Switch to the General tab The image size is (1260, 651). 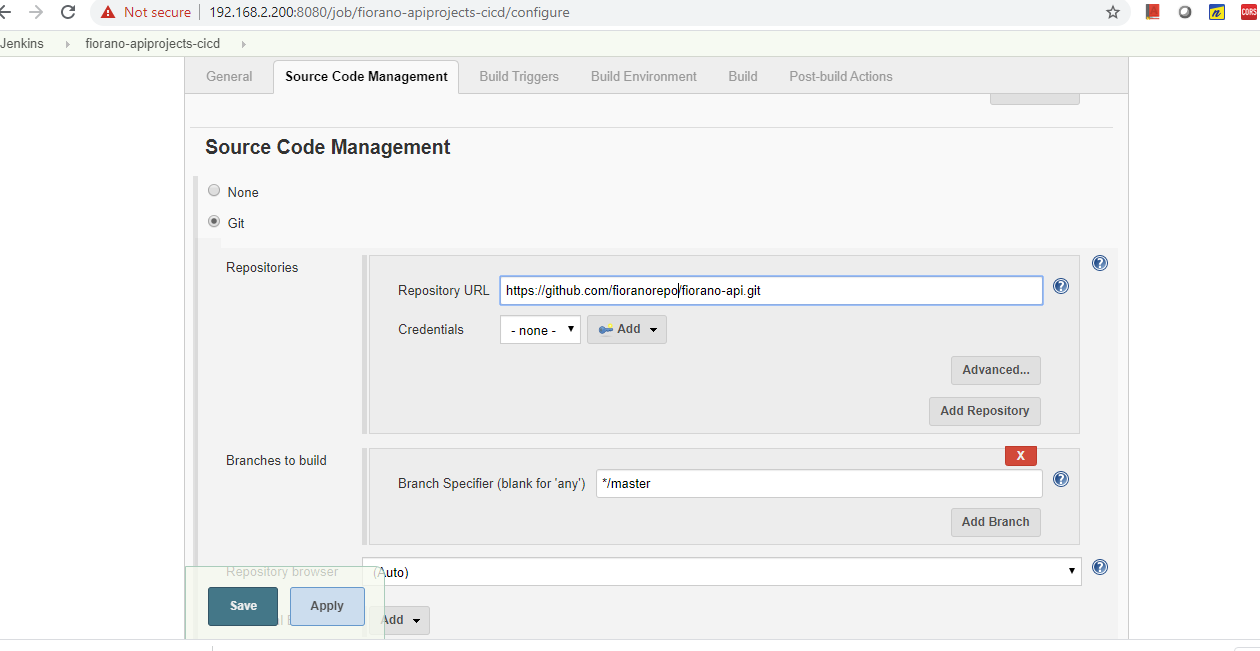[229, 76]
